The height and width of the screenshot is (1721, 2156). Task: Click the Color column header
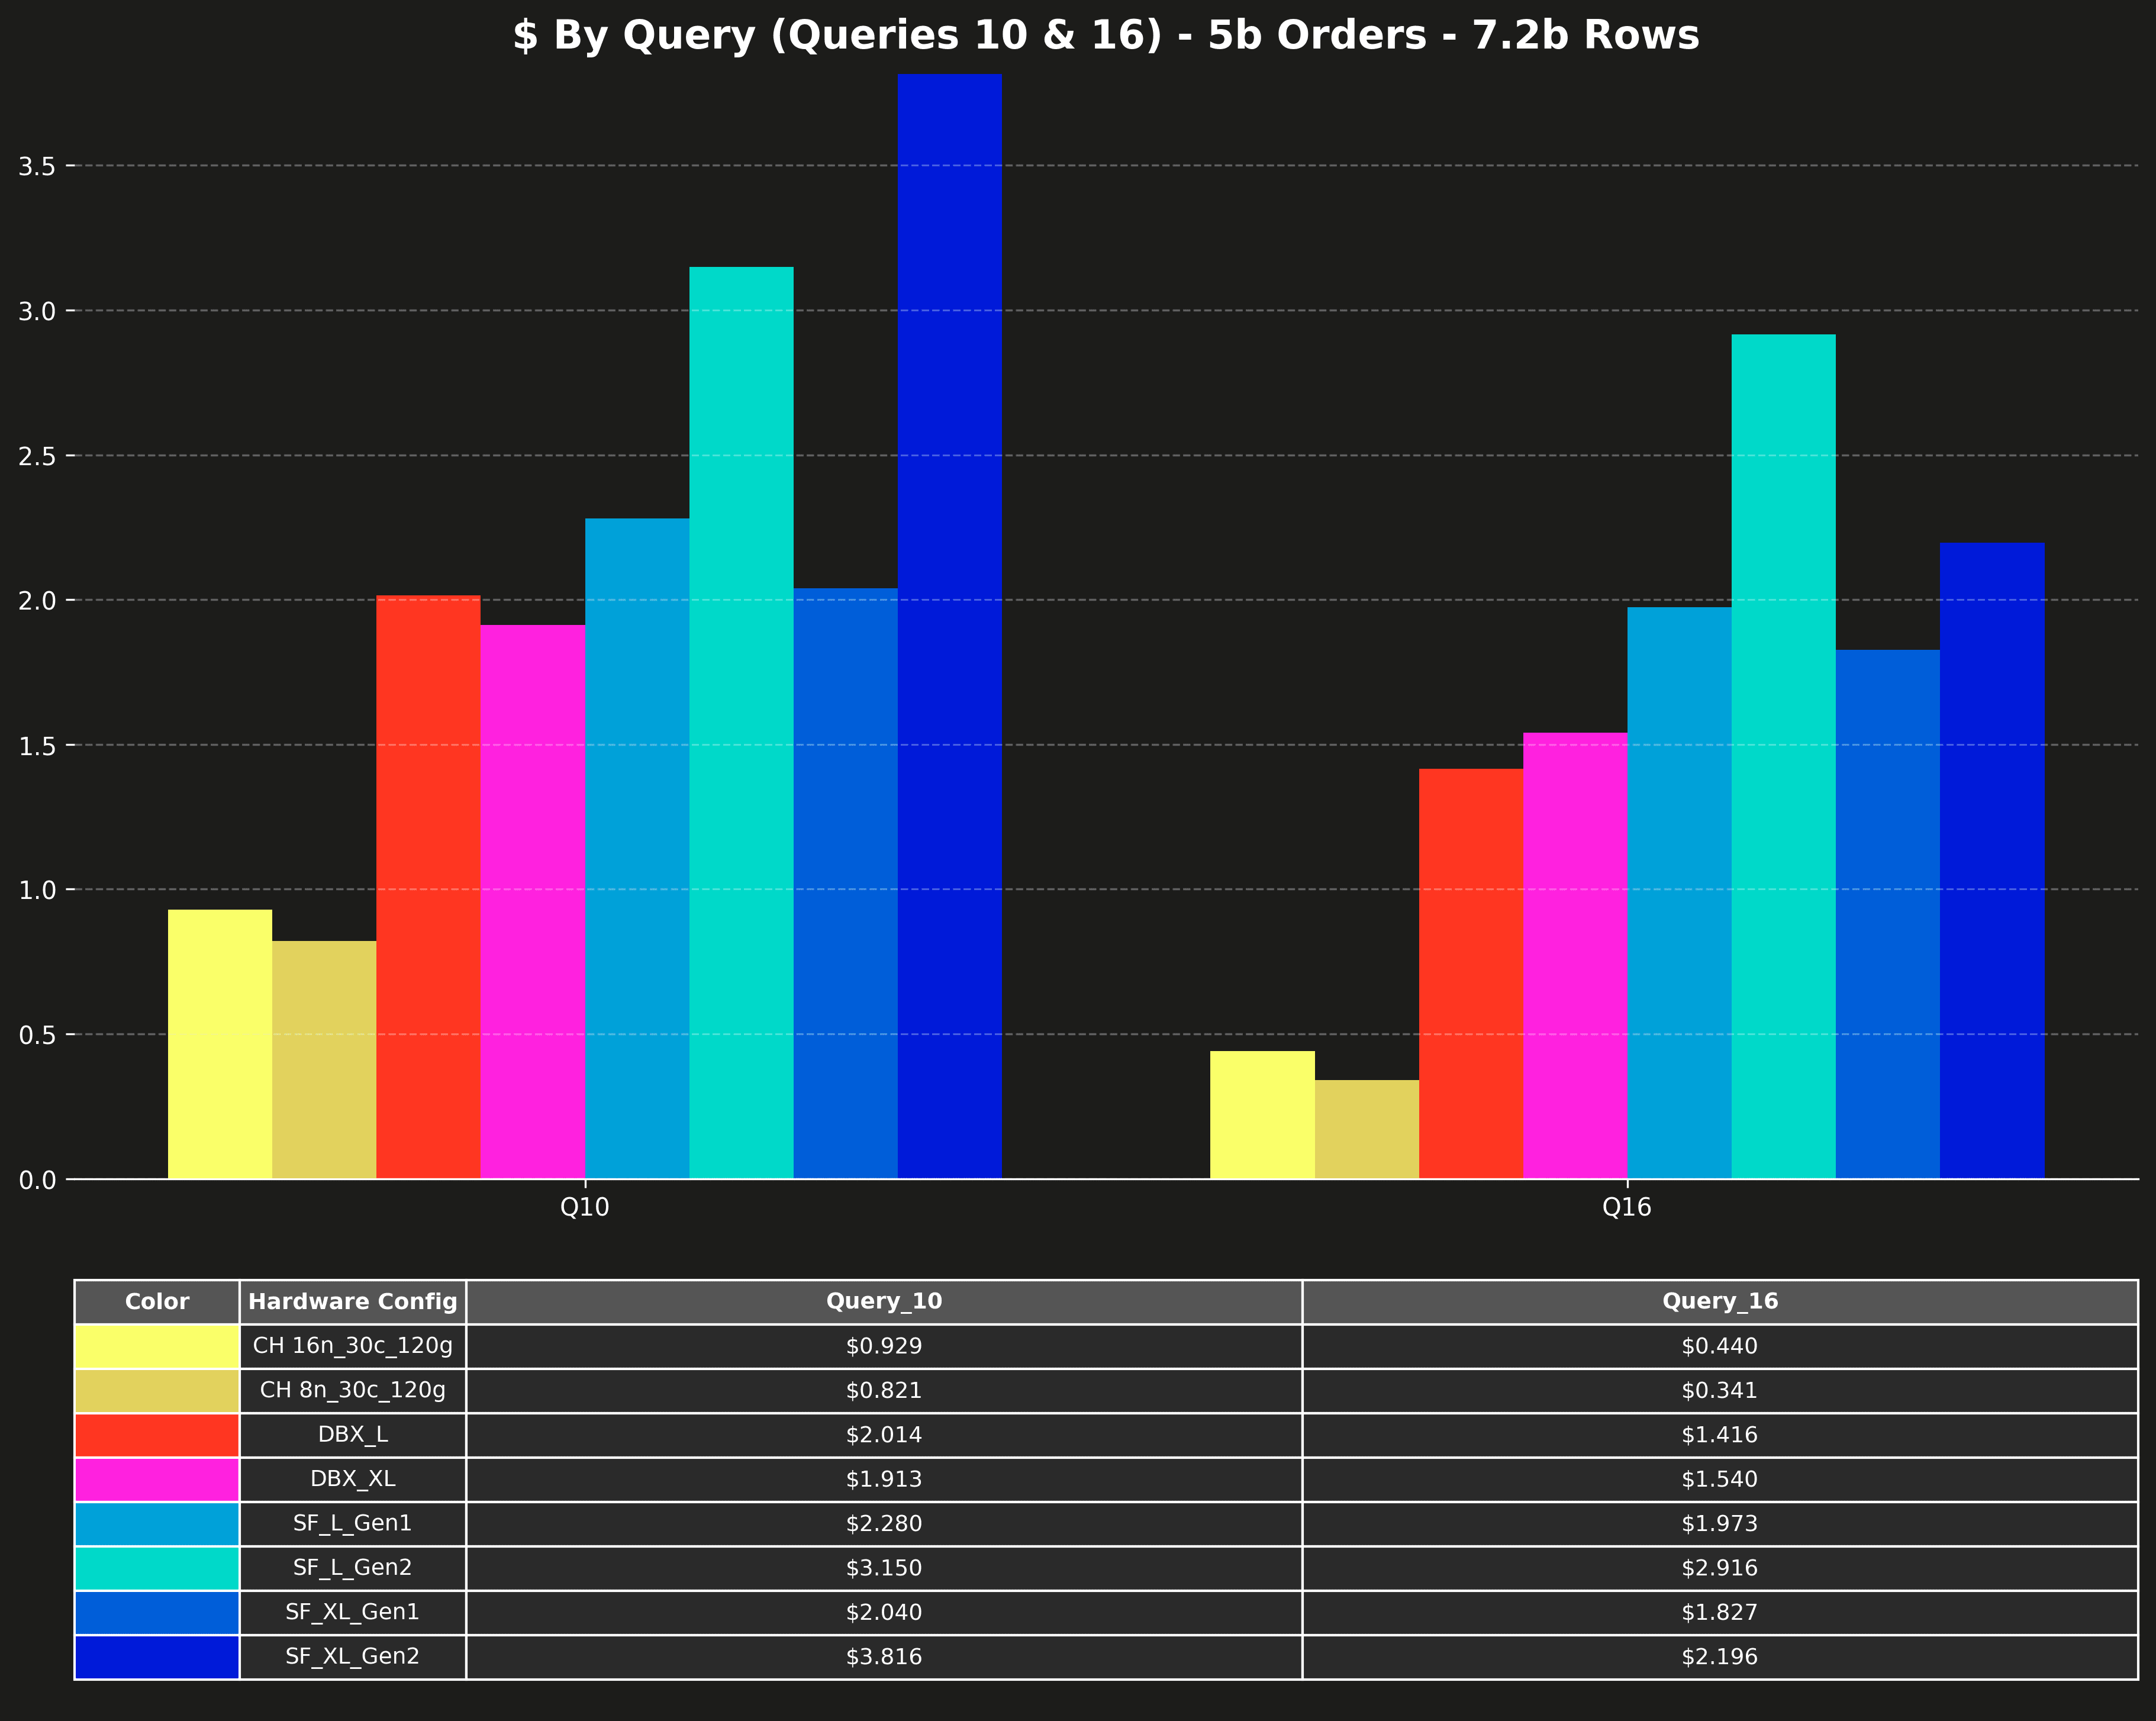pos(157,1301)
